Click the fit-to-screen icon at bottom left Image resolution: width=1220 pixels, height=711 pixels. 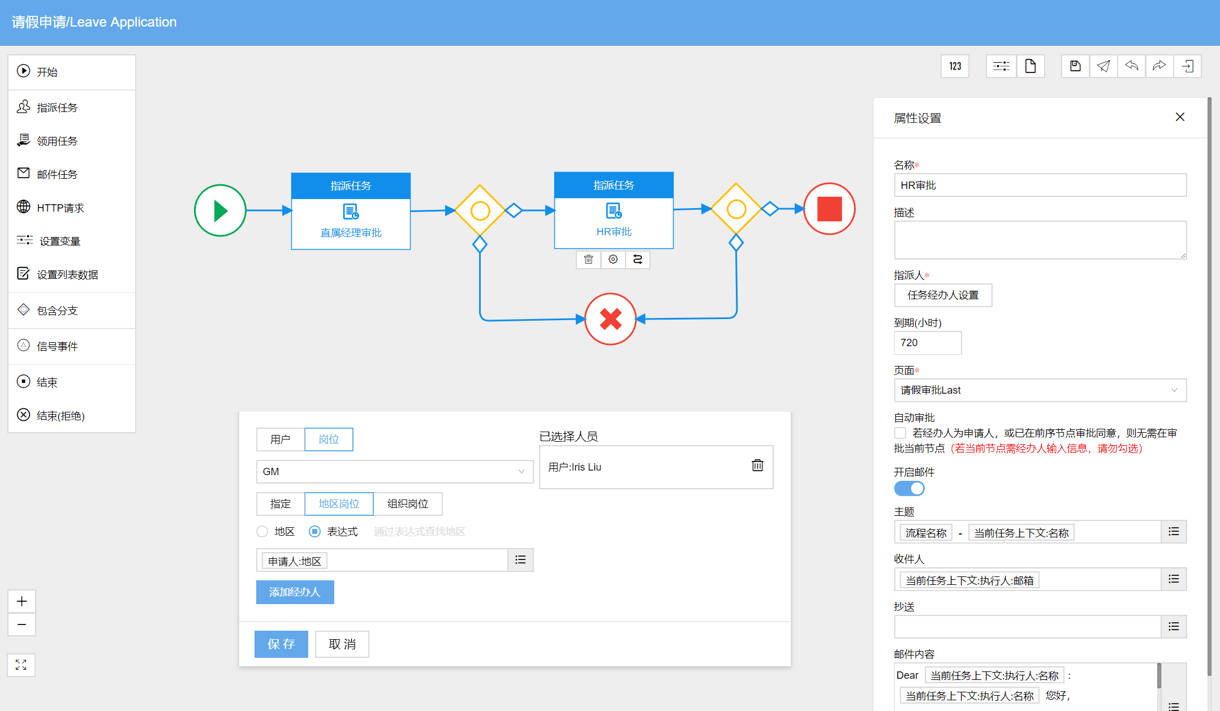21,665
